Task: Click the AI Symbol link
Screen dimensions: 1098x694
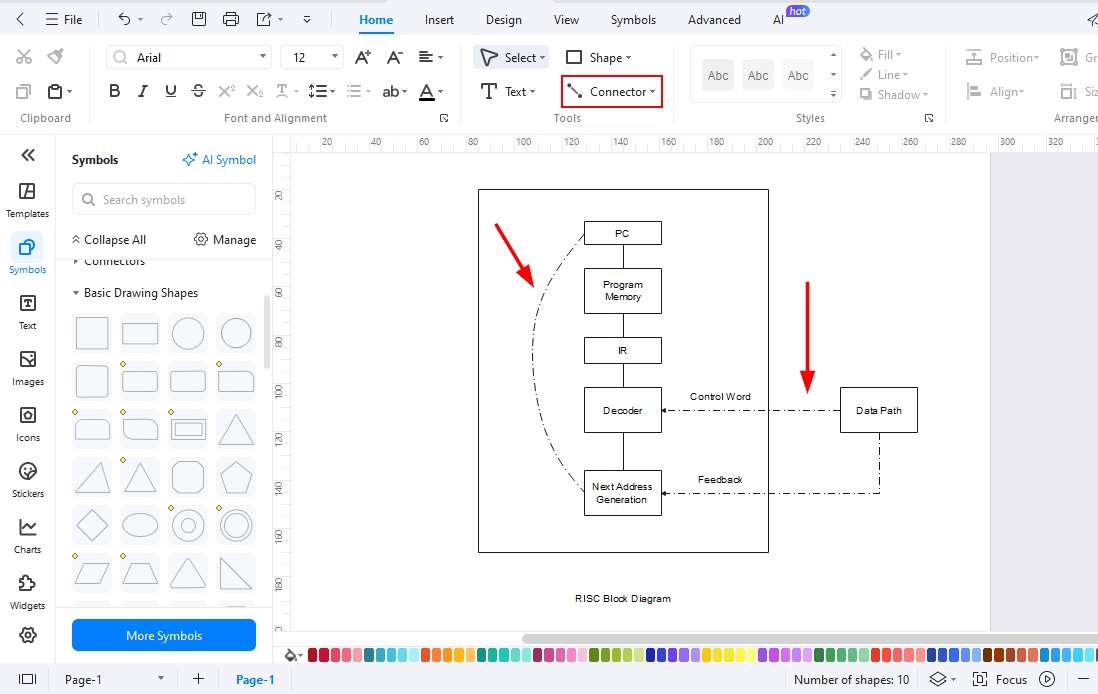Action: (219, 159)
